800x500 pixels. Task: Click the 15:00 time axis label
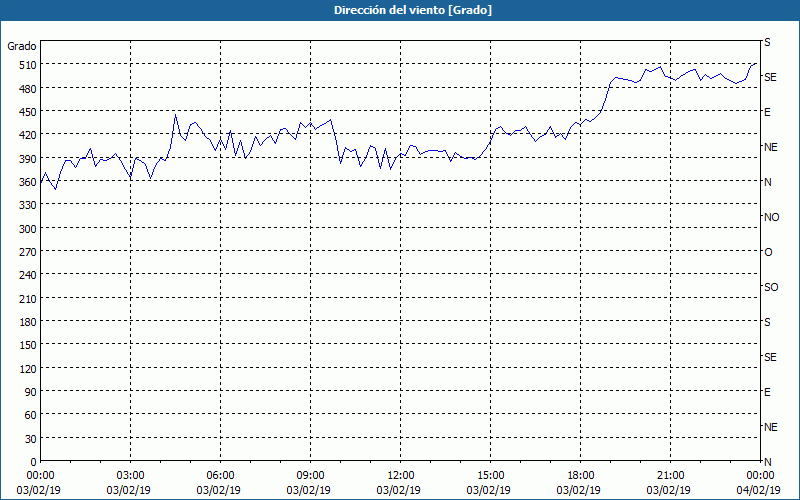tap(490, 476)
